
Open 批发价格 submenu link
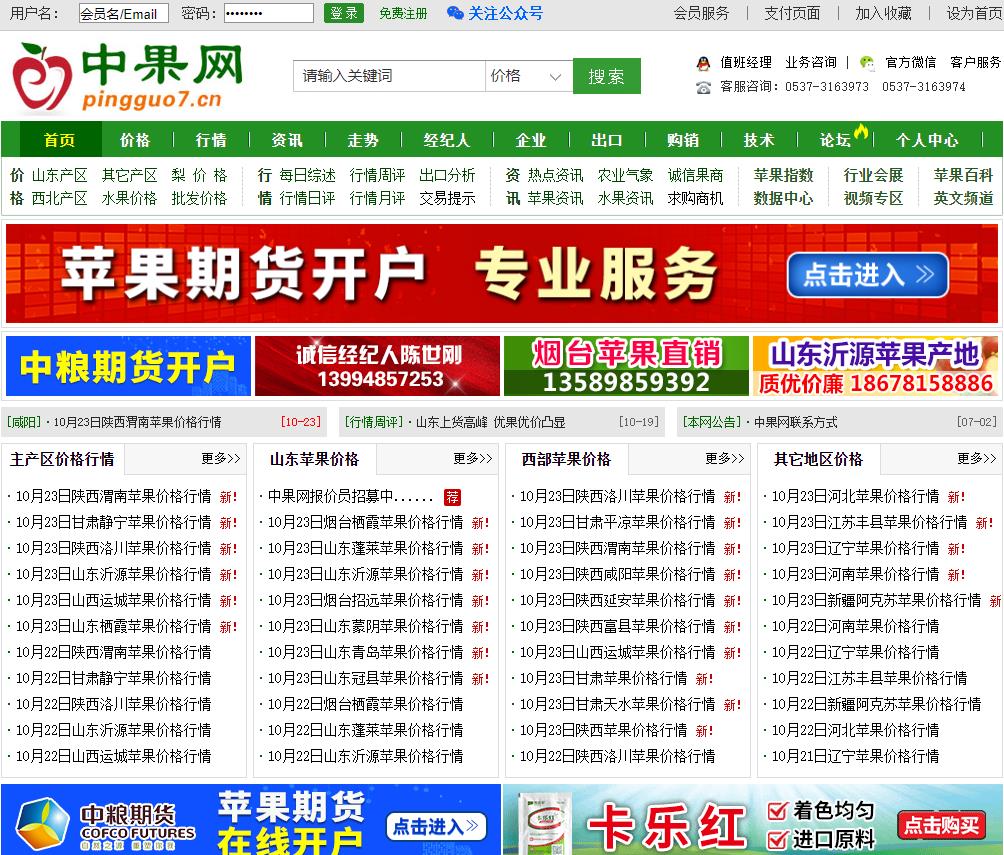[x=199, y=199]
